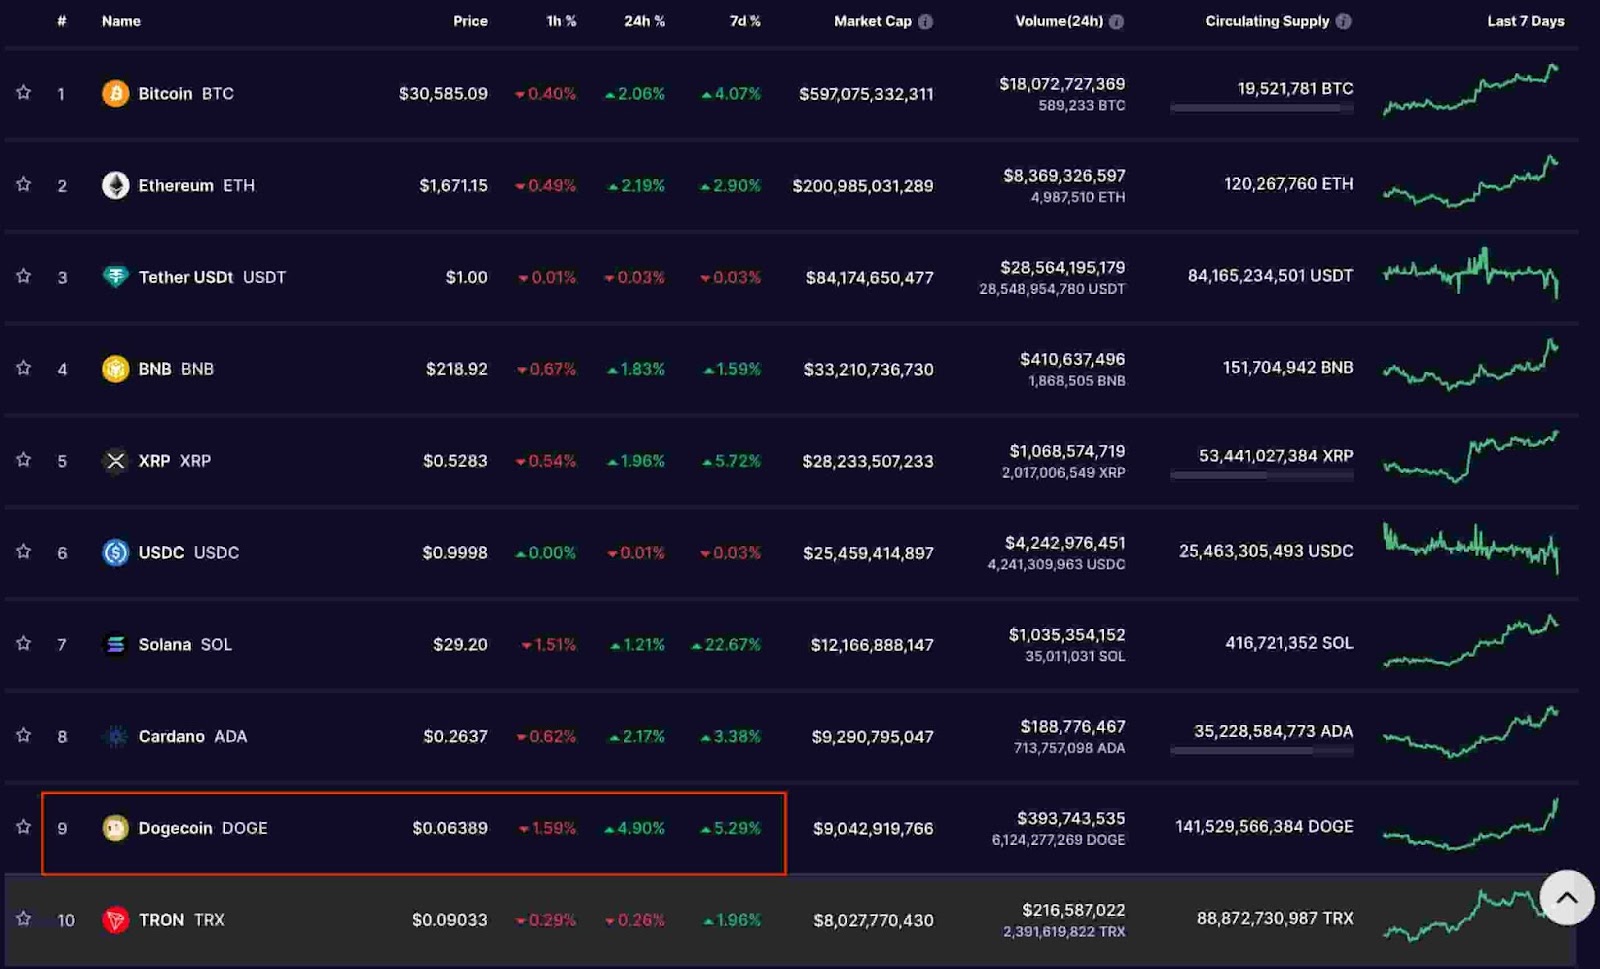The width and height of the screenshot is (1600, 969).
Task: Click the # rank column header
Action: pos(61,21)
